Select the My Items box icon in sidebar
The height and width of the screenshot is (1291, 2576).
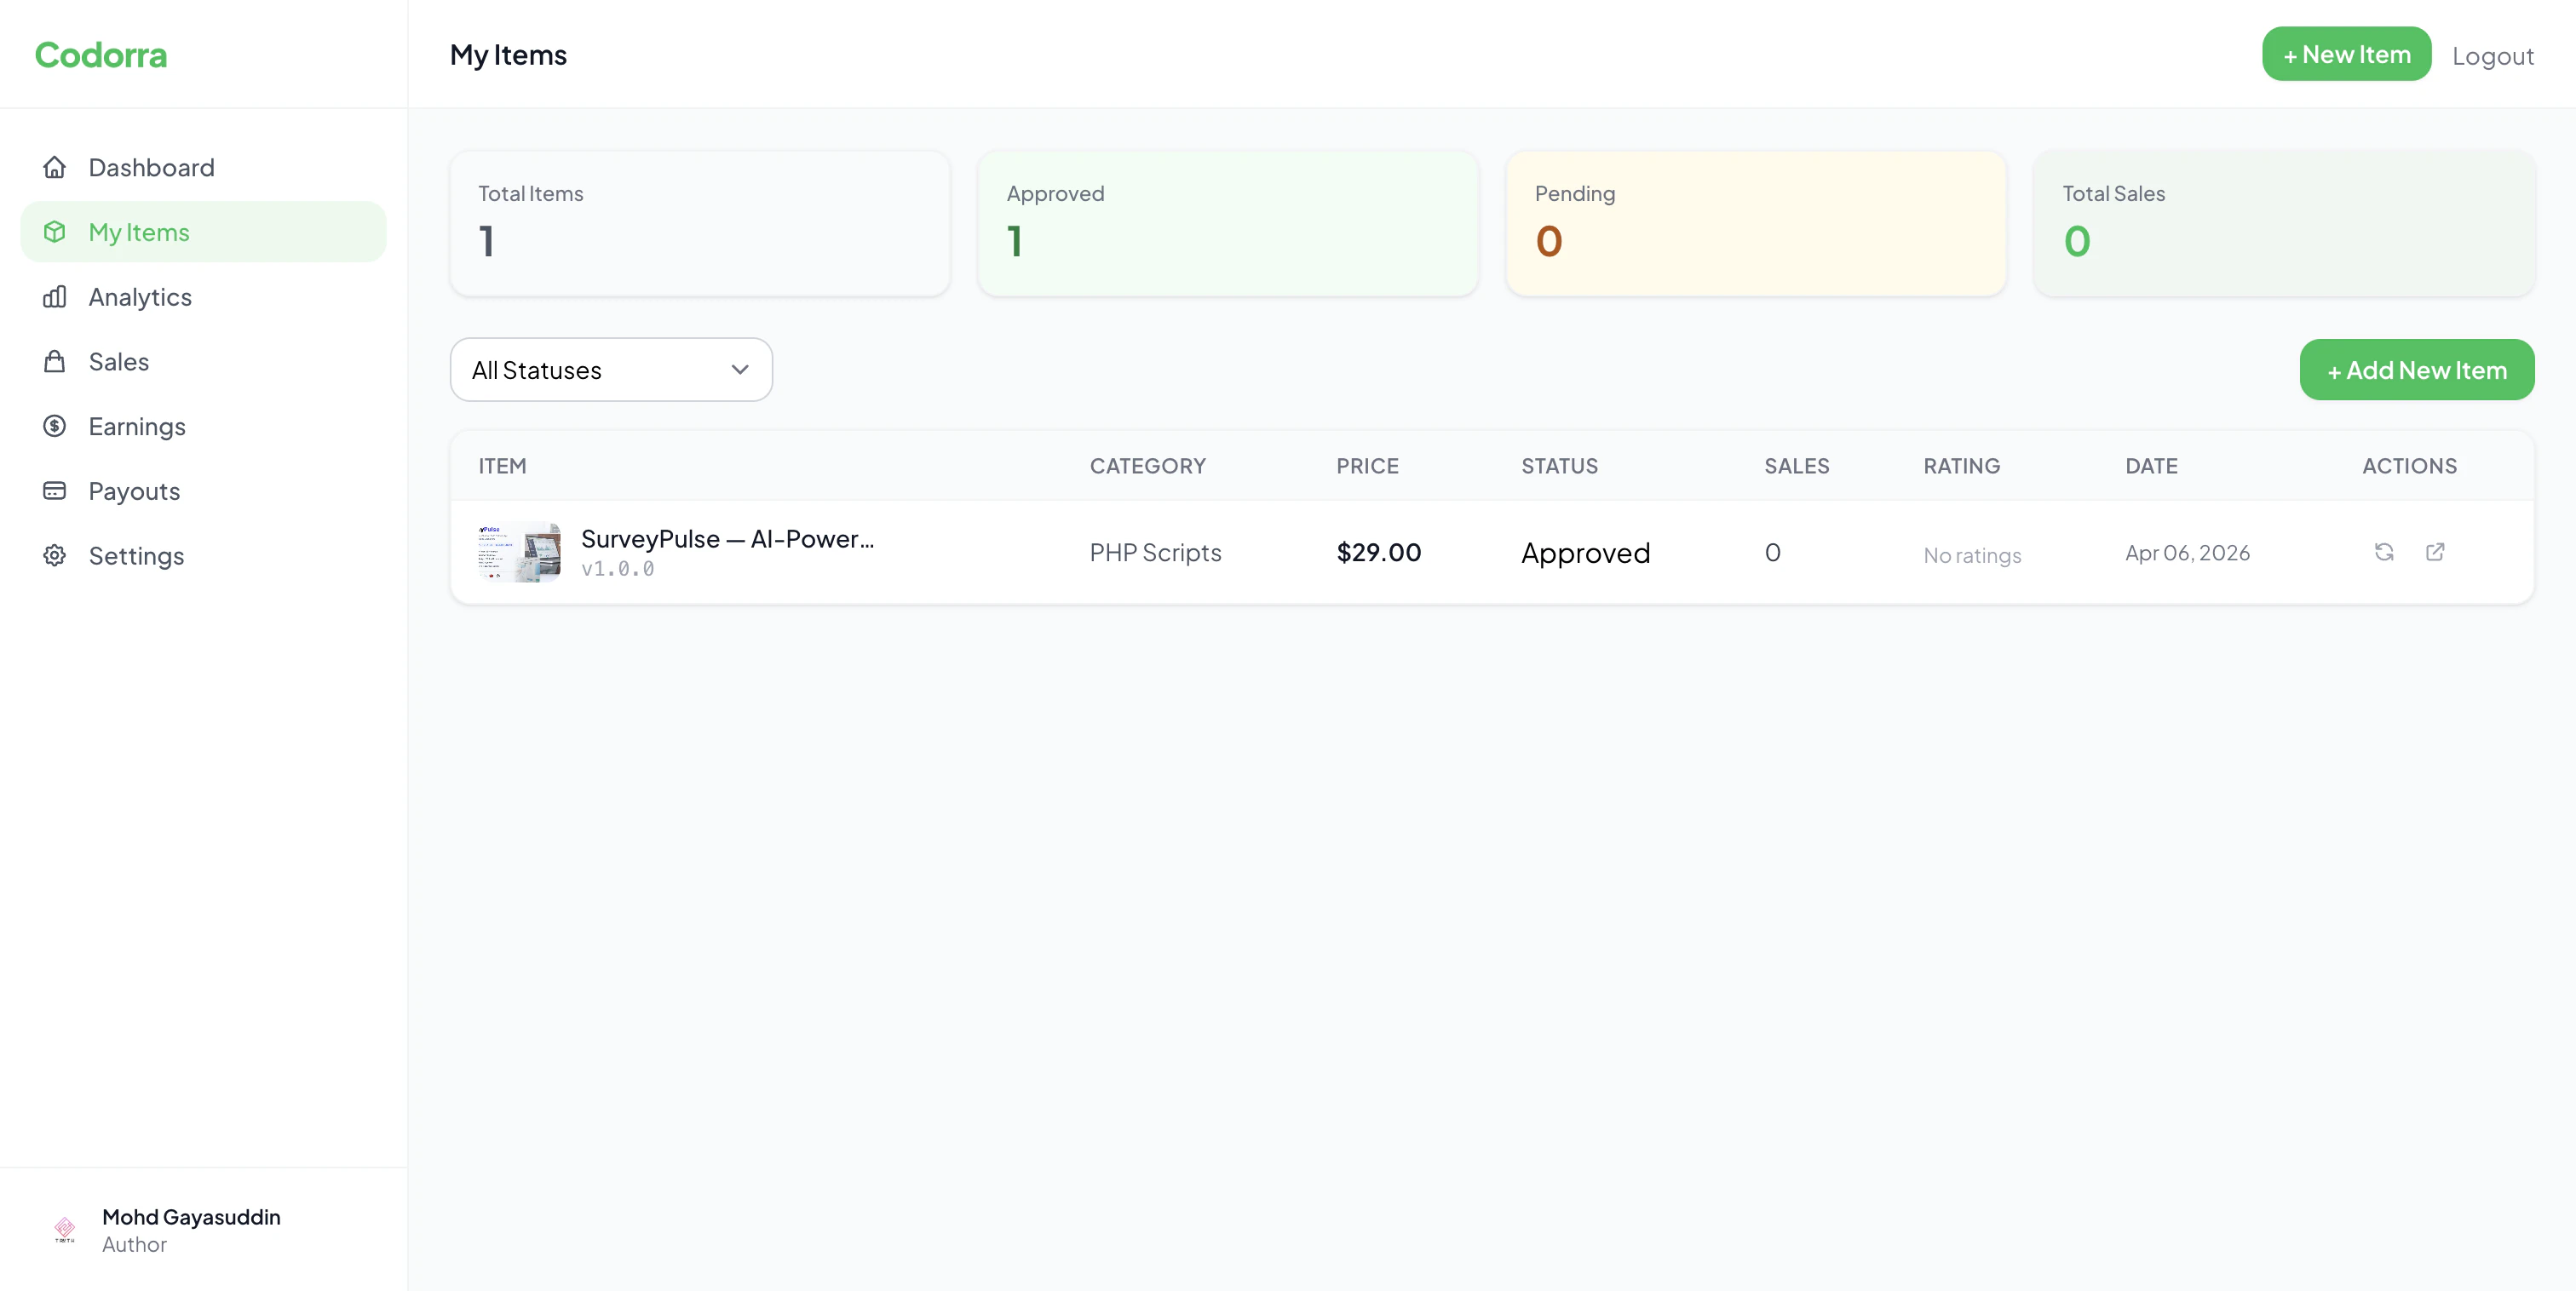coord(55,231)
